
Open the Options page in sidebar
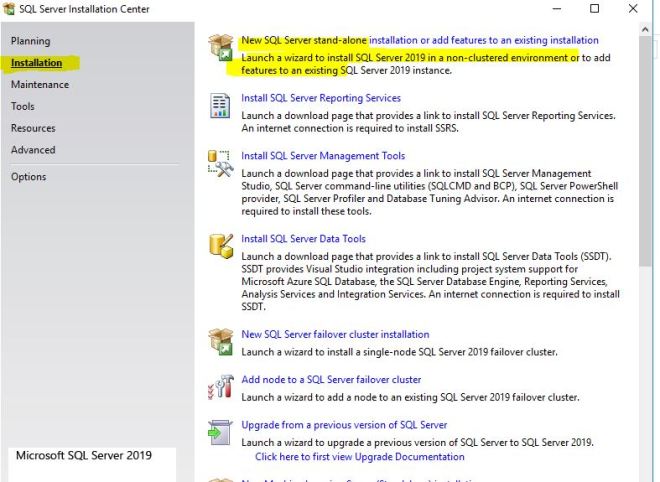click(x=28, y=177)
